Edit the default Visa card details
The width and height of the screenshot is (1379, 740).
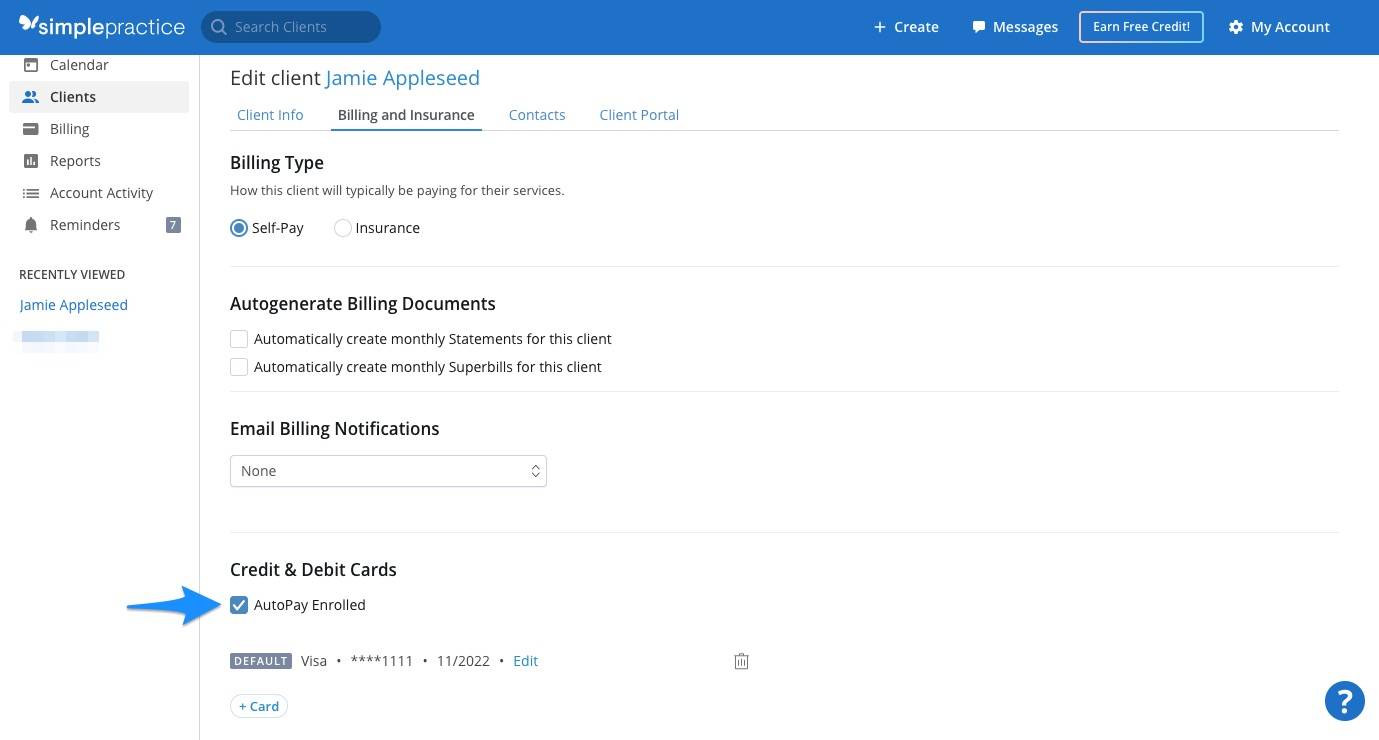[525, 660]
